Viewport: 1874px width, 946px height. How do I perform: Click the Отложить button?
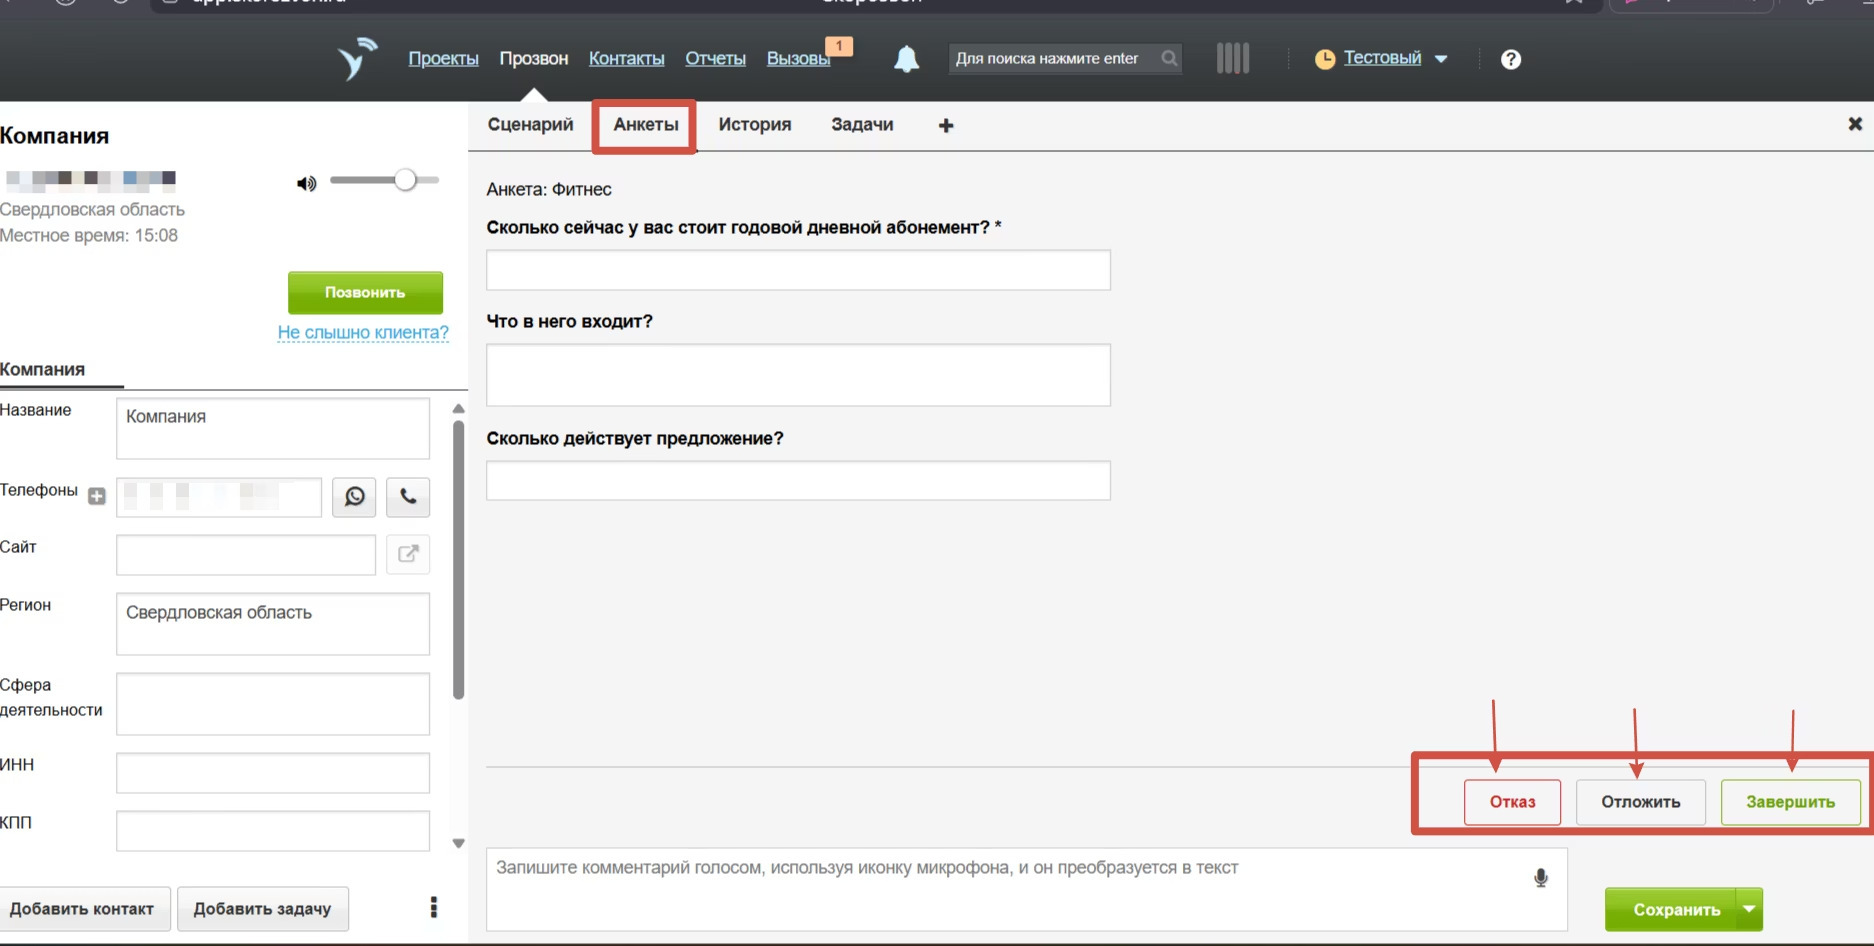[1640, 802]
